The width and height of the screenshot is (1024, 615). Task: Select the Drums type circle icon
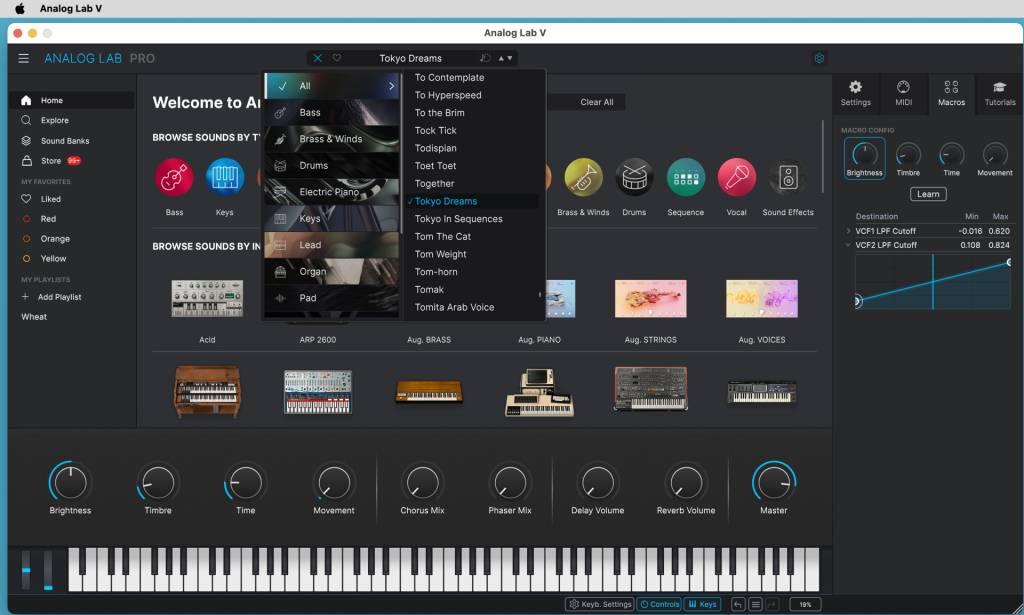(x=634, y=178)
